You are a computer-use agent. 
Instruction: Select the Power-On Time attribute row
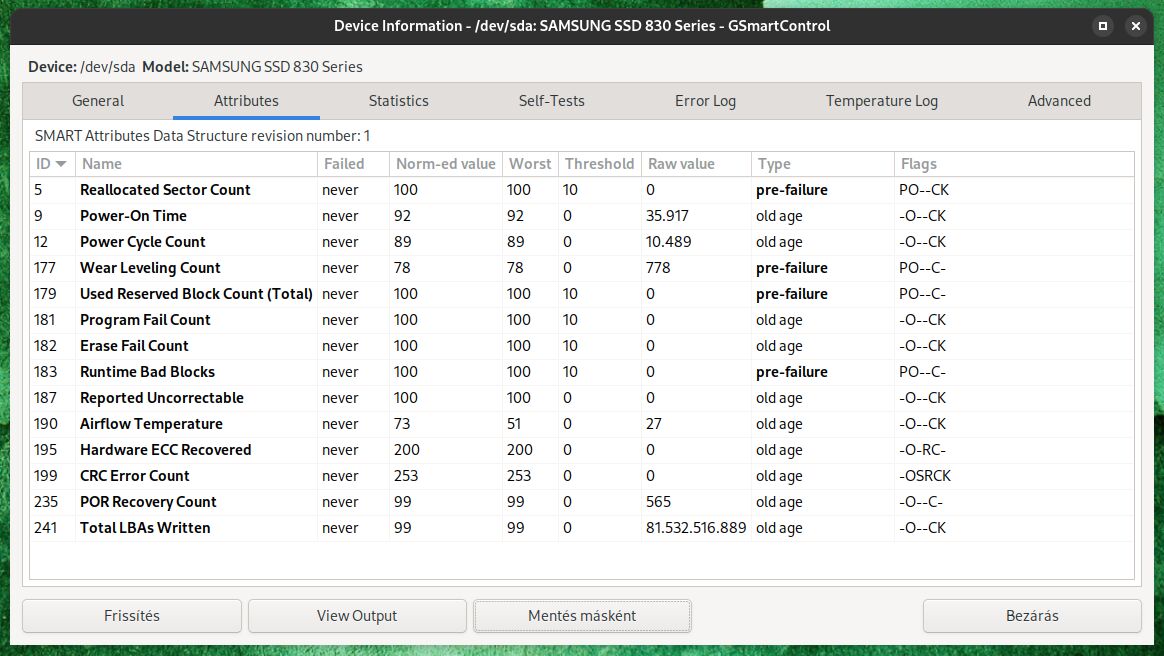582,216
